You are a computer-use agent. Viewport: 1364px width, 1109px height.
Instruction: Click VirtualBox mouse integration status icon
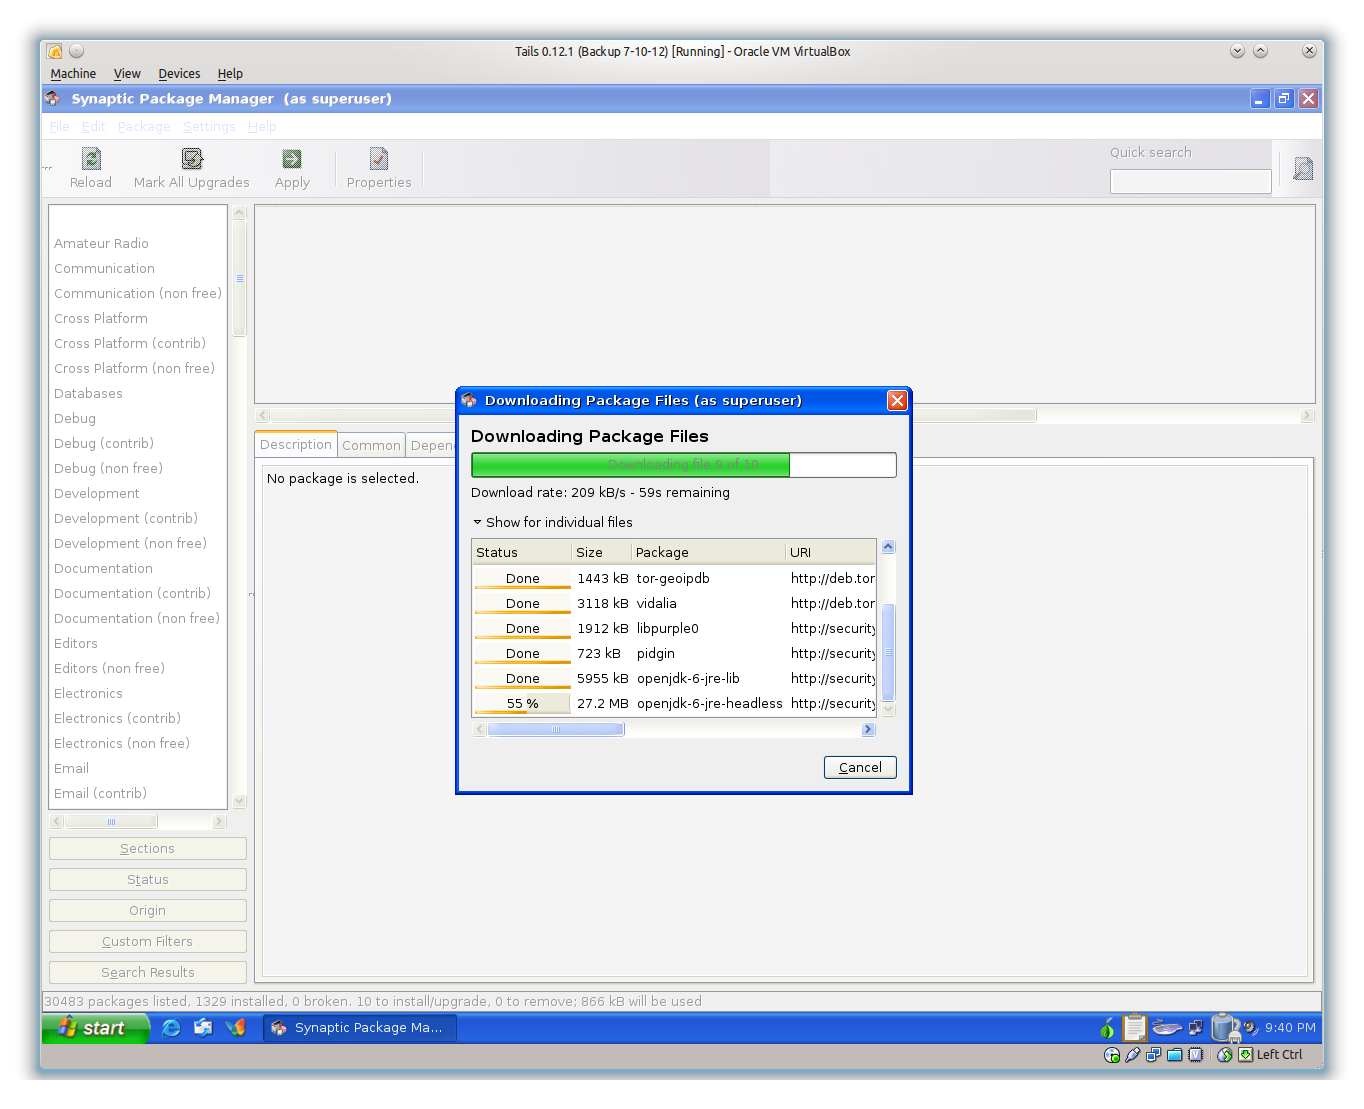pyautogui.click(x=1224, y=1055)
